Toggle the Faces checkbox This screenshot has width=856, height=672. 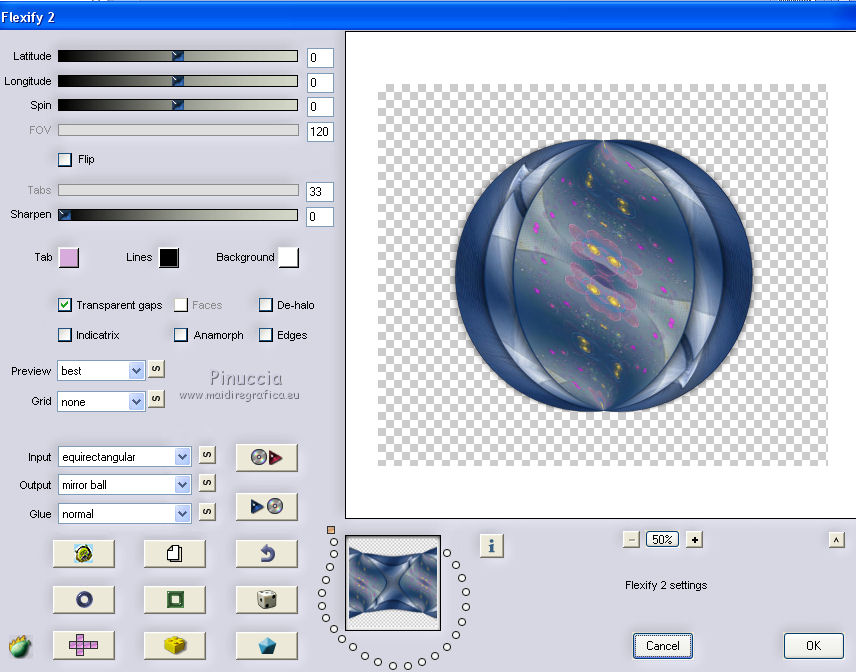click(181, 305)
